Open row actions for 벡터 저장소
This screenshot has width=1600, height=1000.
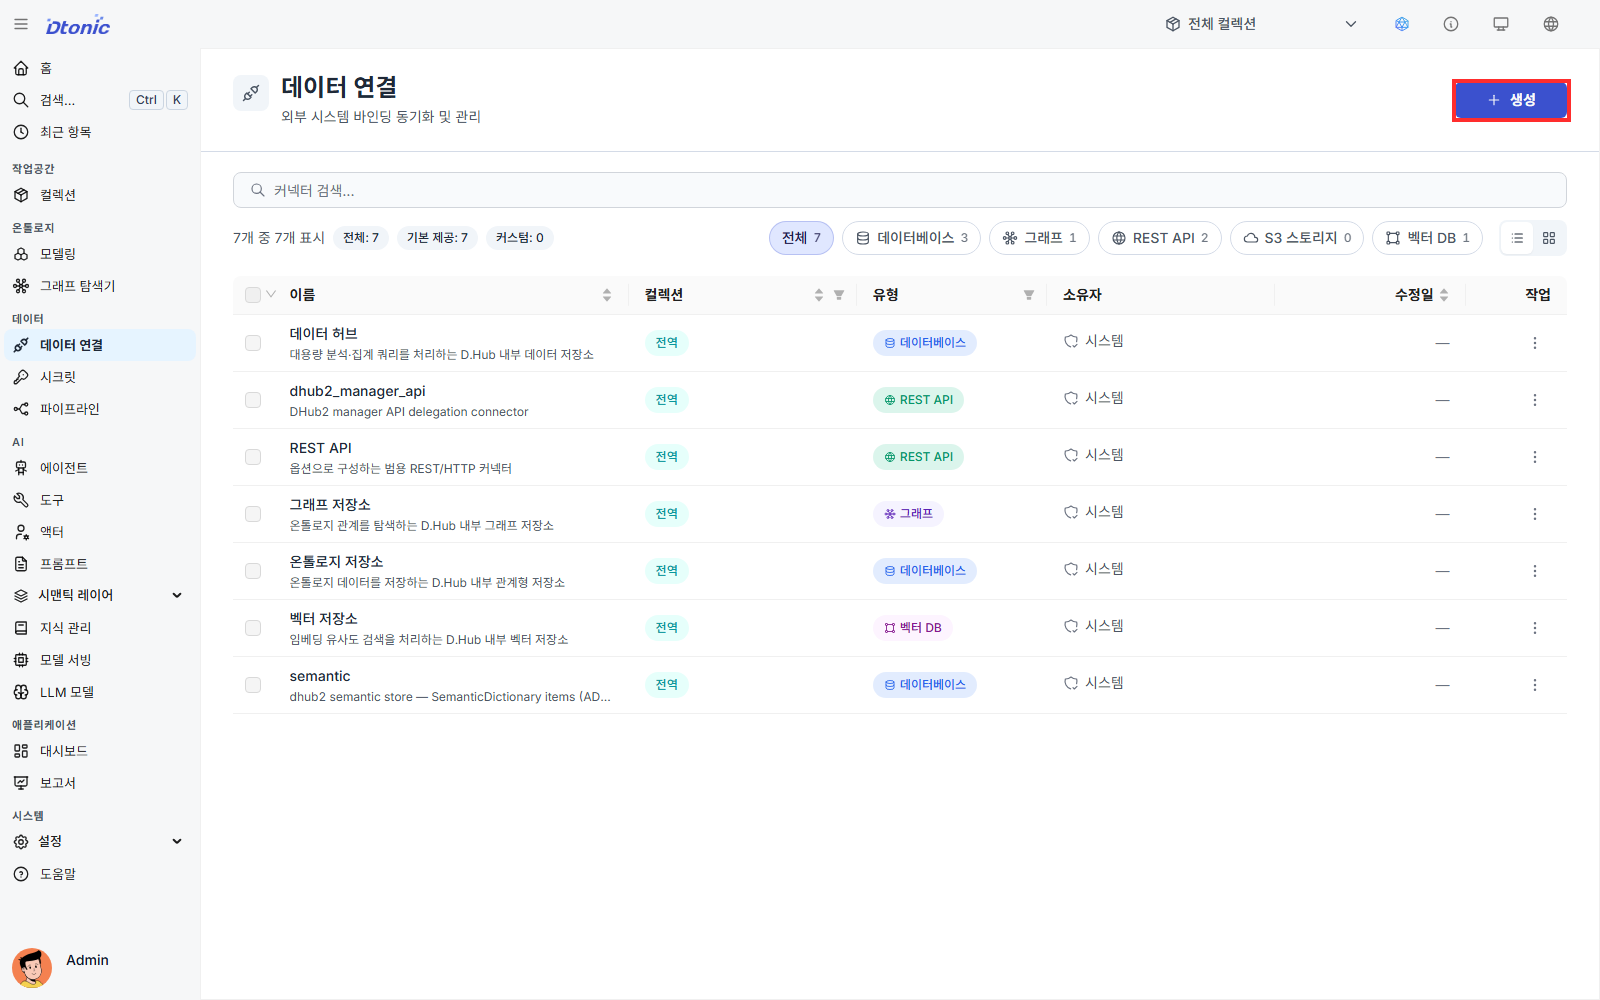coord(1535,628)
